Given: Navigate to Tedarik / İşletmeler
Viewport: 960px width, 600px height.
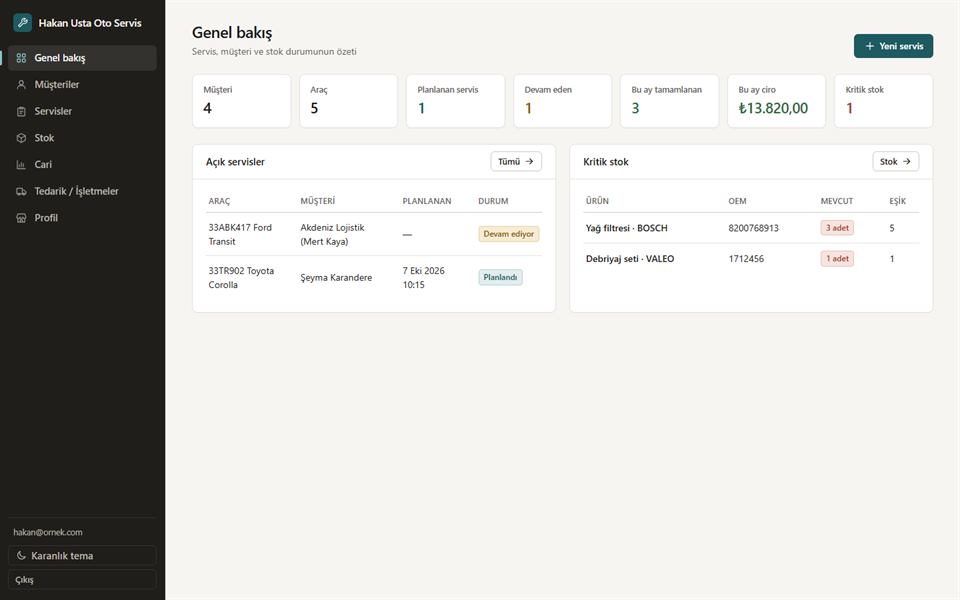Looking at the screenshot, I should tap(83, 191).
